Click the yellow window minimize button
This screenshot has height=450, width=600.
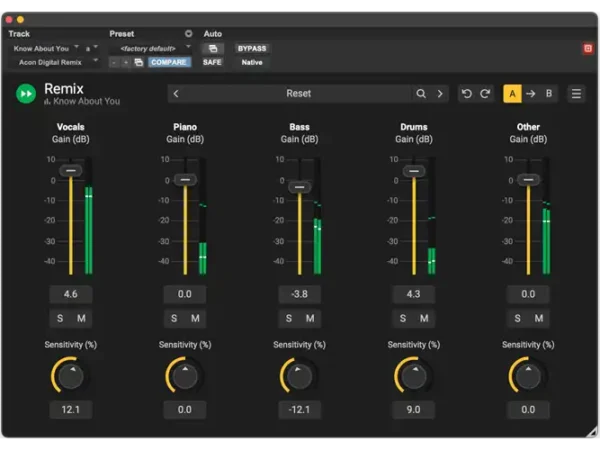[20, 19]
